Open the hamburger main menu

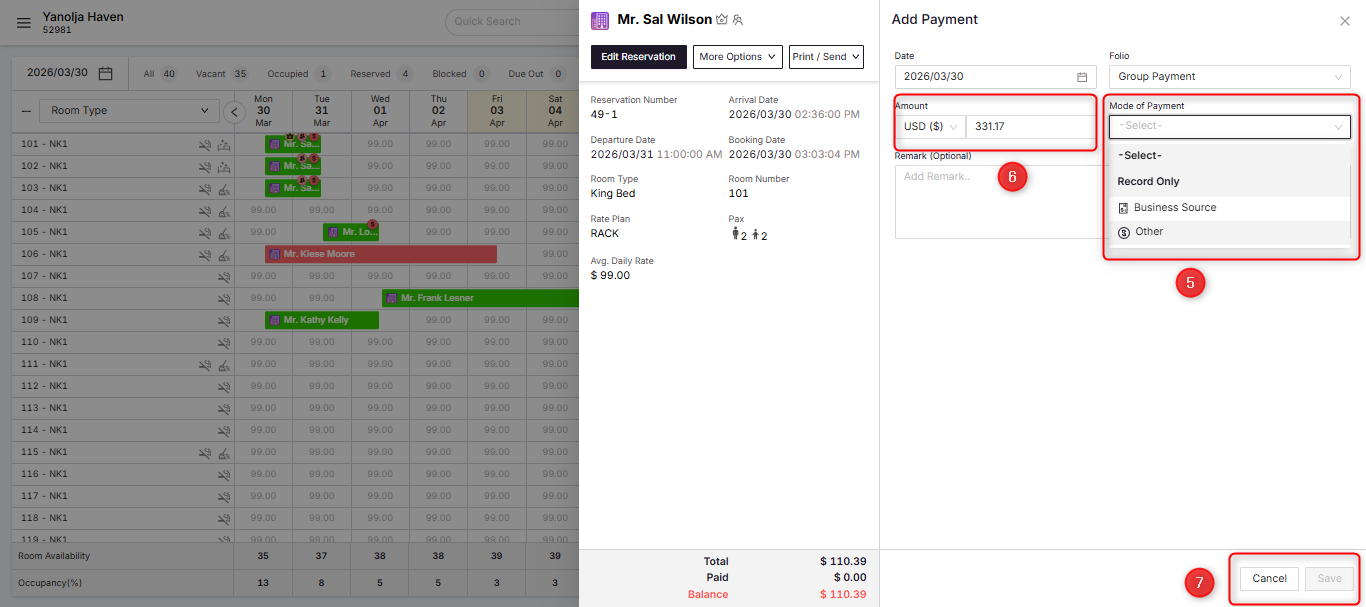(x=24, y=23)
